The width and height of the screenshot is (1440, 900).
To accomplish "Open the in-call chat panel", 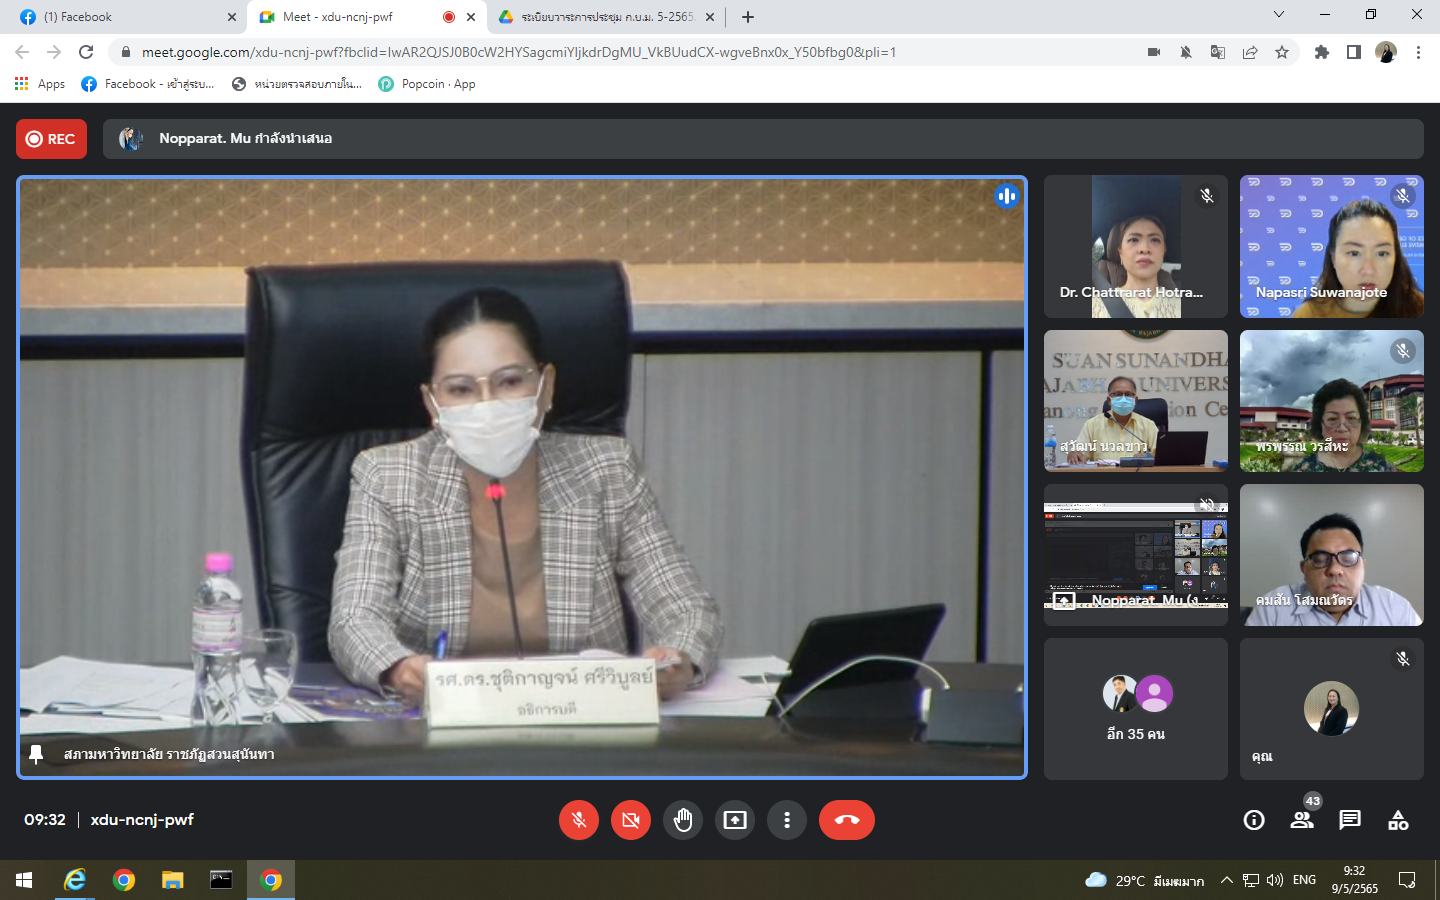I will pyautogui.click(x=1350, y=820).
